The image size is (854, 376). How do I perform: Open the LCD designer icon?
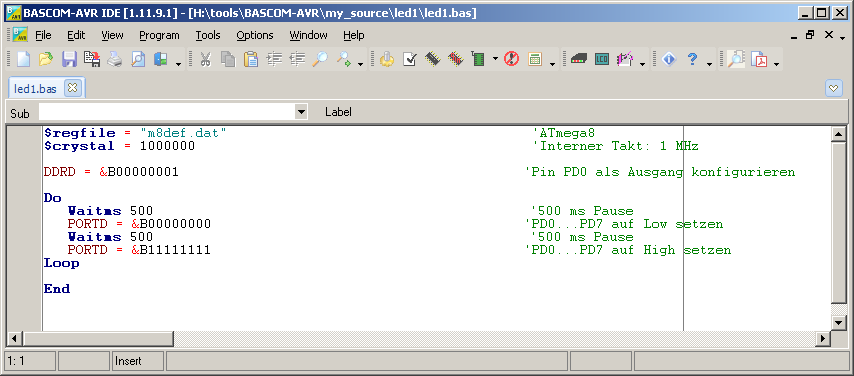(601, 59)
